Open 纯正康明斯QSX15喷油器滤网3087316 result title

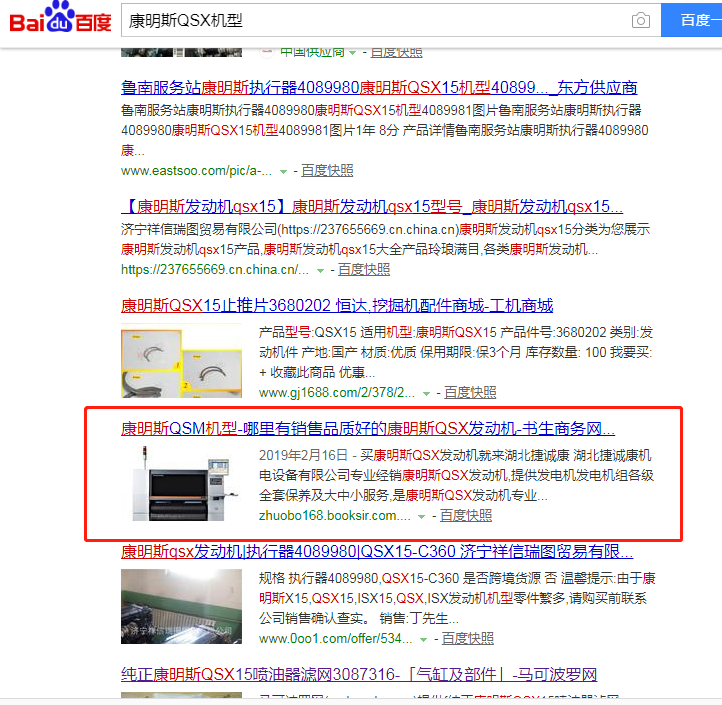pos(359,675)
